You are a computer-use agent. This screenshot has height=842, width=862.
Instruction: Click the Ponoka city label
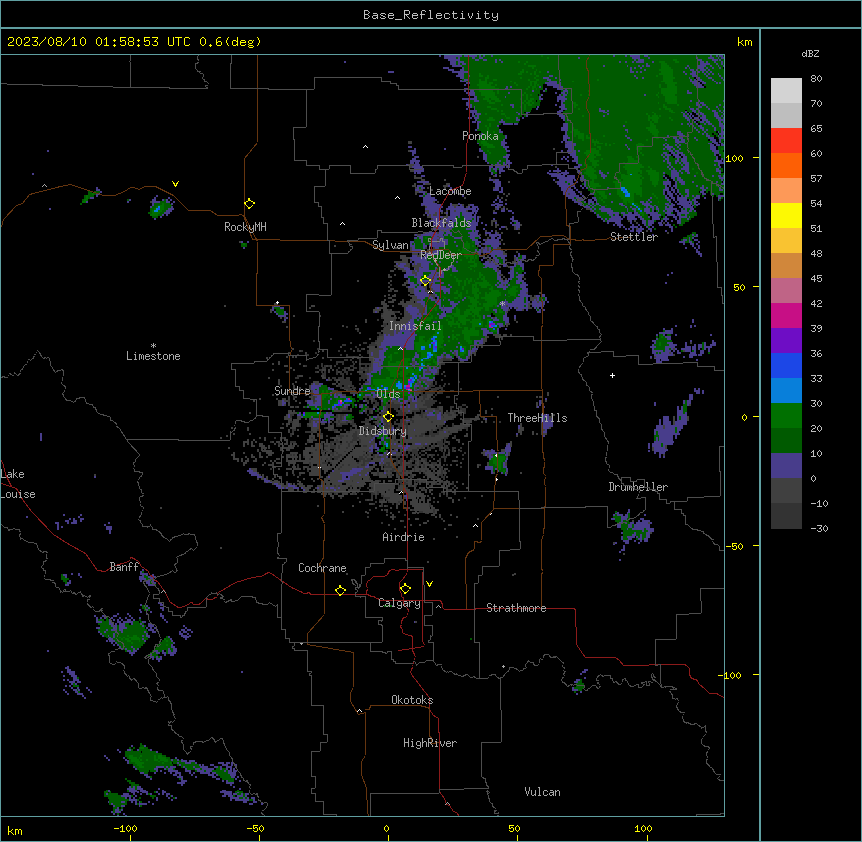tap(480, 136)
